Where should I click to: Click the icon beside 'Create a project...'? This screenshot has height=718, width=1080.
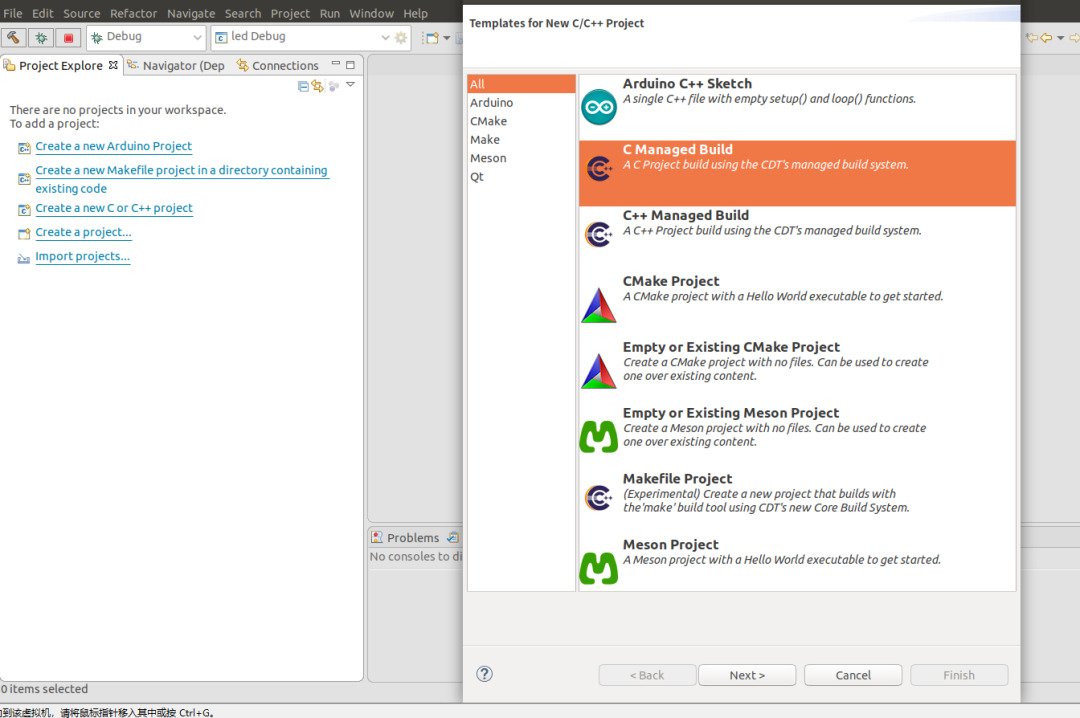(23, 234)
